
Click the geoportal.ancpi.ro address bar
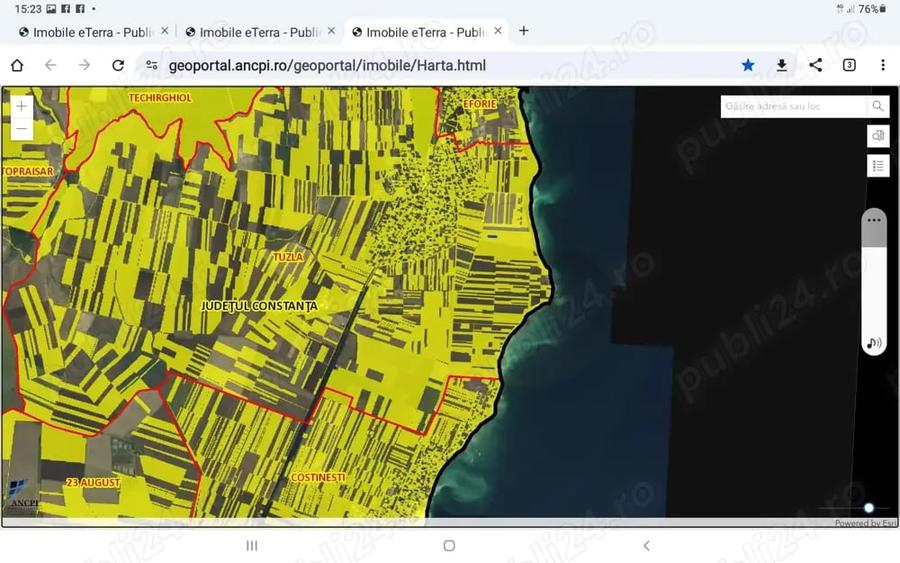[327, 65]
